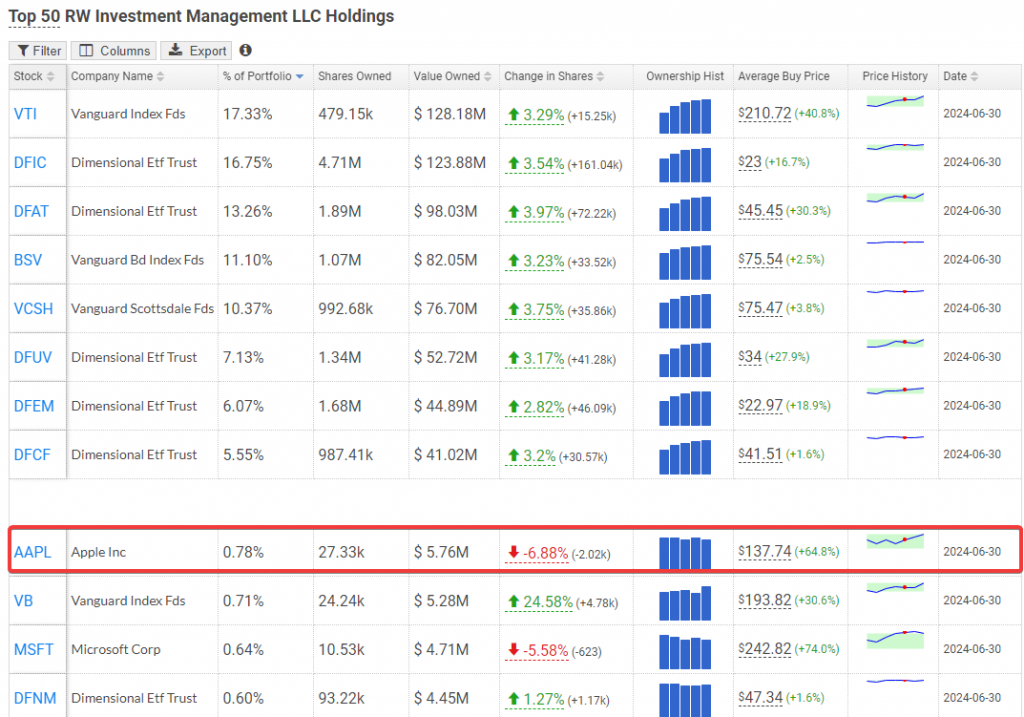Image resolution: width=1024 pixels, height=717 pixels.
Task: Open the Columns chooser button
Action: [x=114, y=51]
